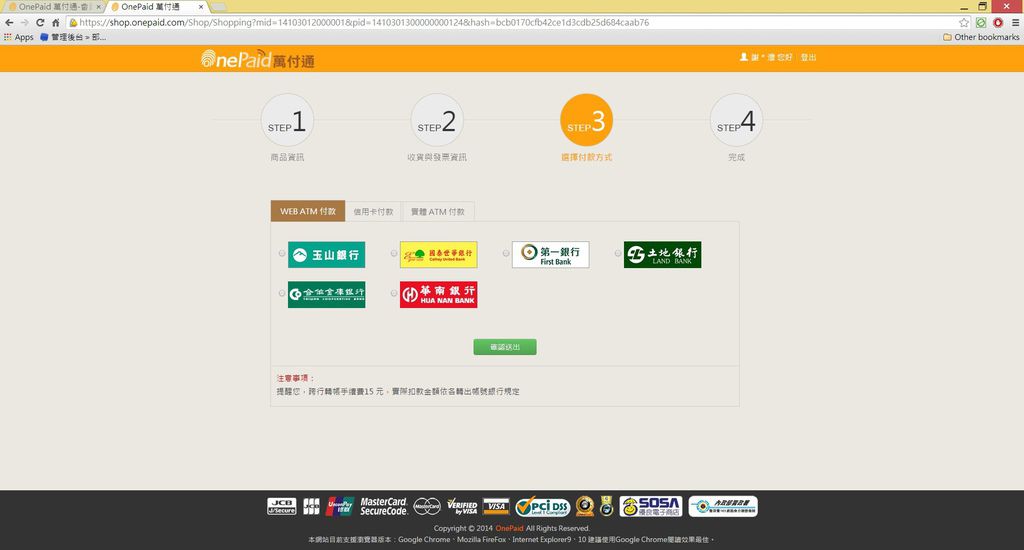Click the SSL lock icon in address bar
Screen dimensions: 1024x550
[x=73, y=22]
